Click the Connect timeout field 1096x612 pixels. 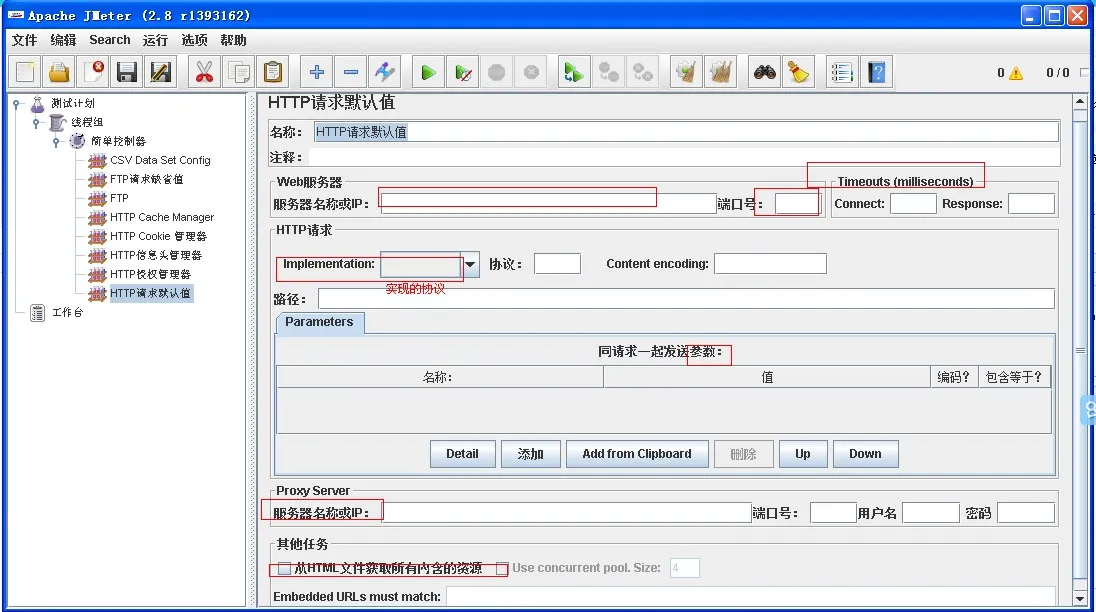(913, 204)
